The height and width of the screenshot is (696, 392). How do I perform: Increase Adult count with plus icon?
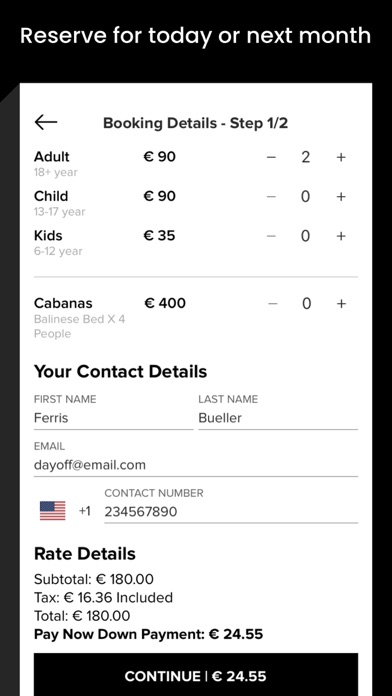pyautogui.click(x=341, y=157)
